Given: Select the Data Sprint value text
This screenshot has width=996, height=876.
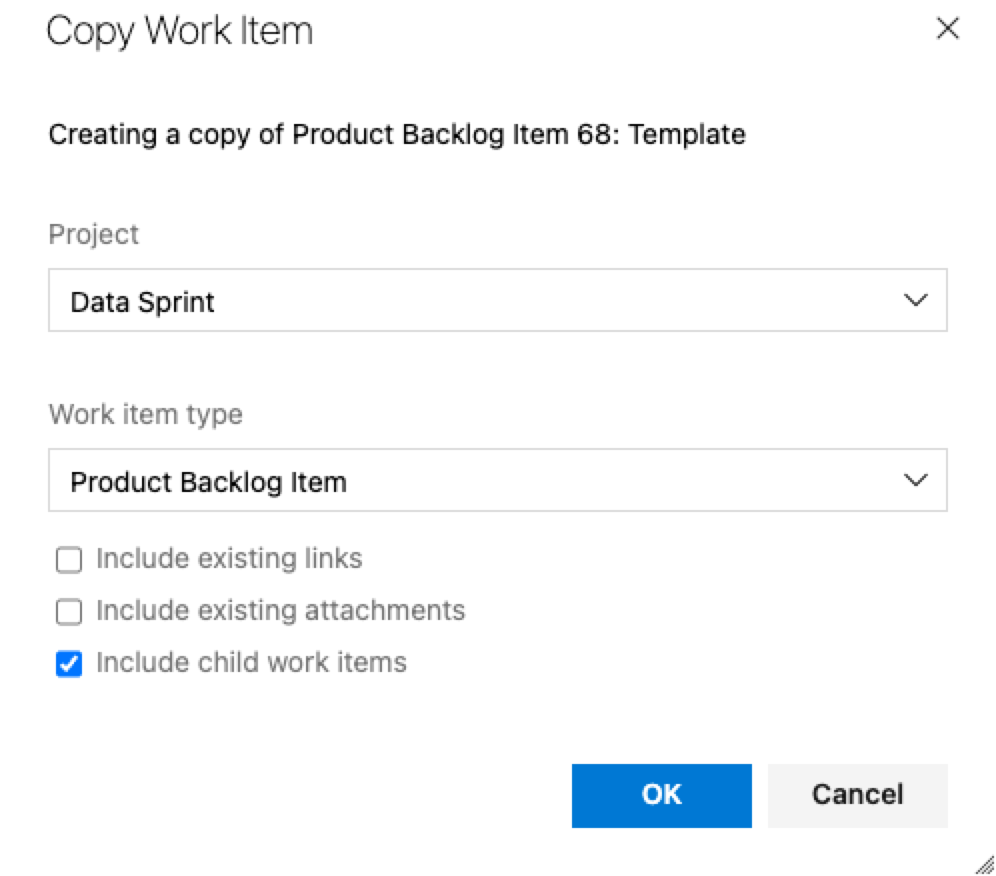Looking at the screenshot, I should pos(142,302).
